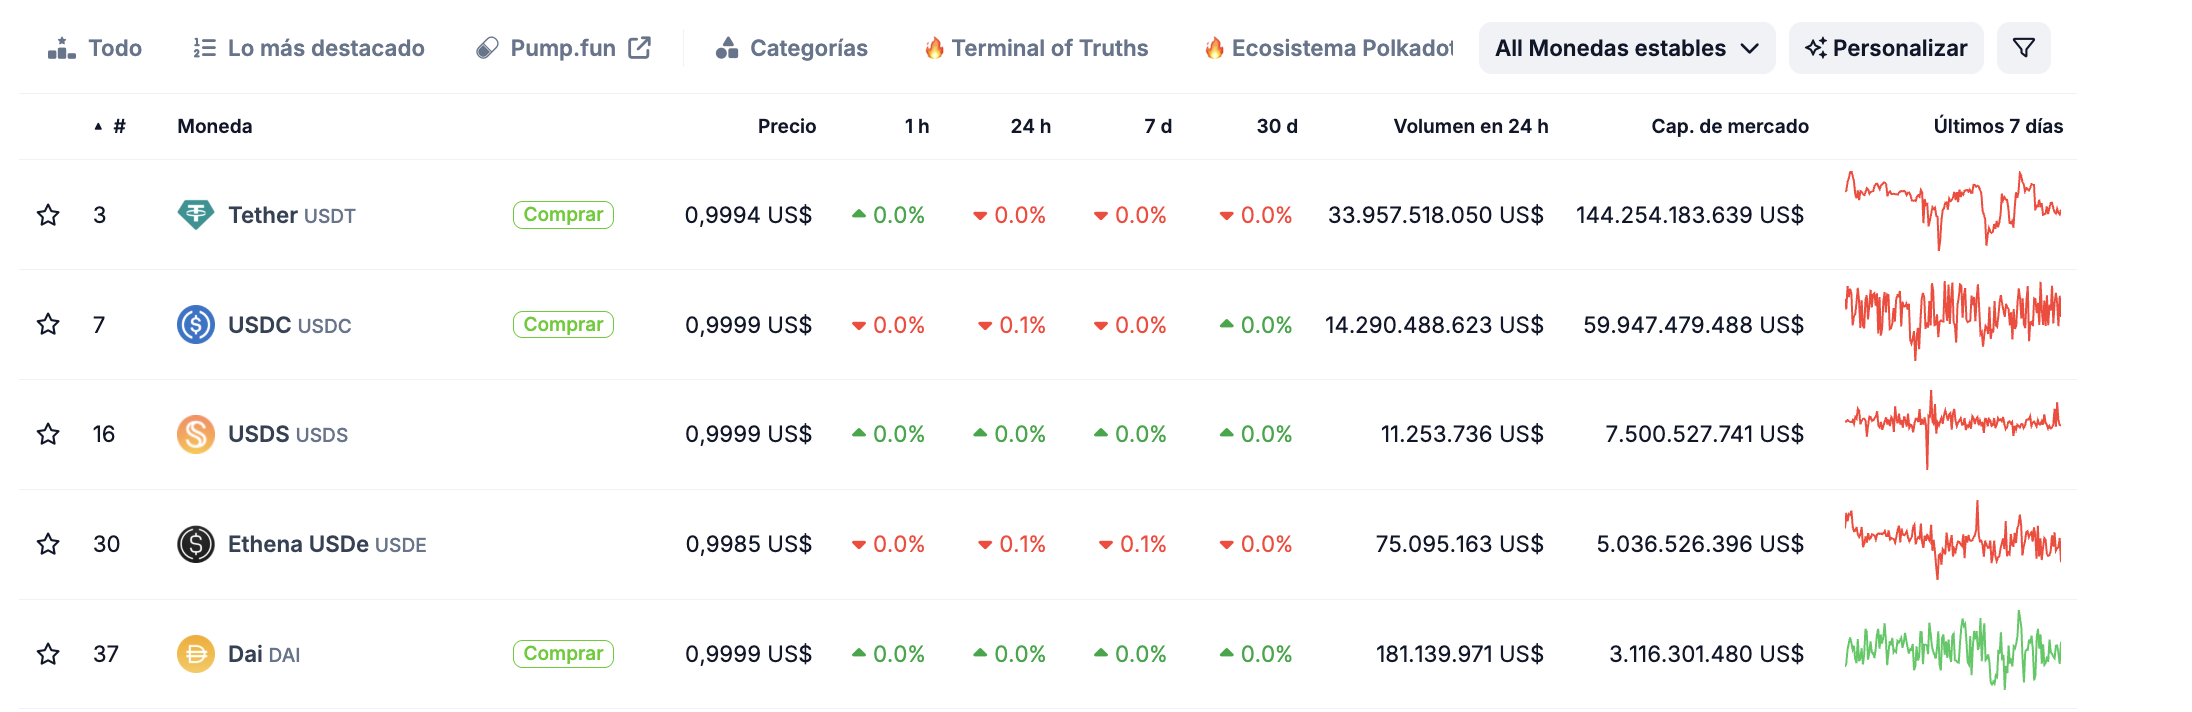Click the Tether coin logo icon
2192x712 pixels.
point(195,215)
